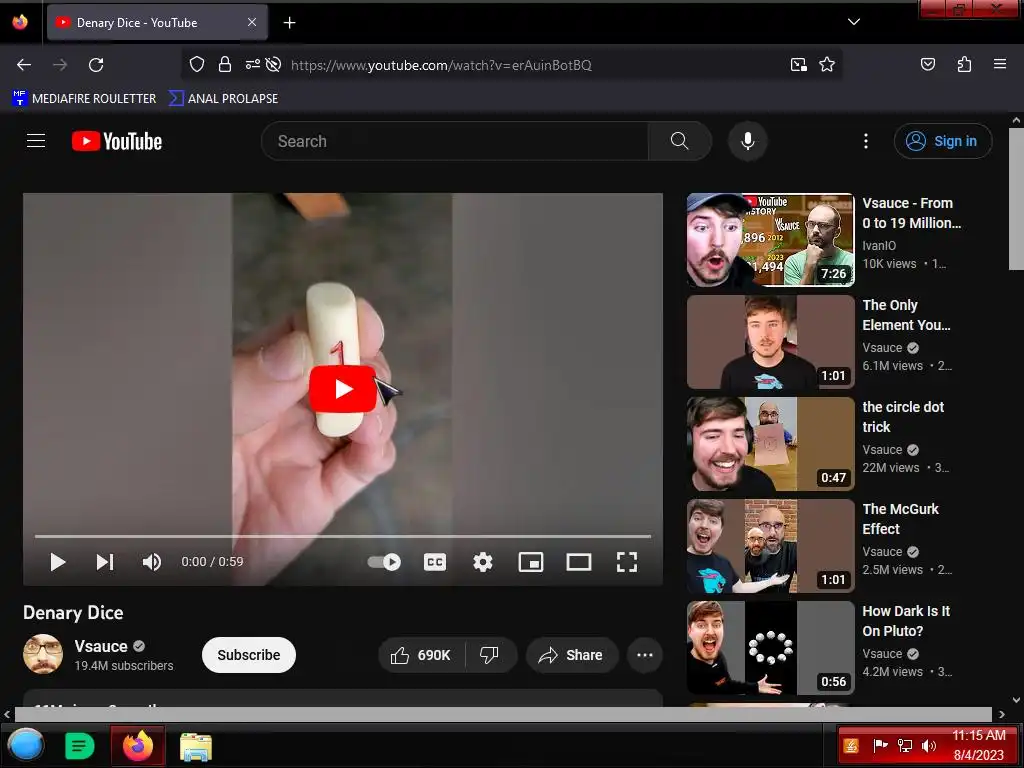
Task: Open more actions ellipsis beside Share
Action: 645,655
